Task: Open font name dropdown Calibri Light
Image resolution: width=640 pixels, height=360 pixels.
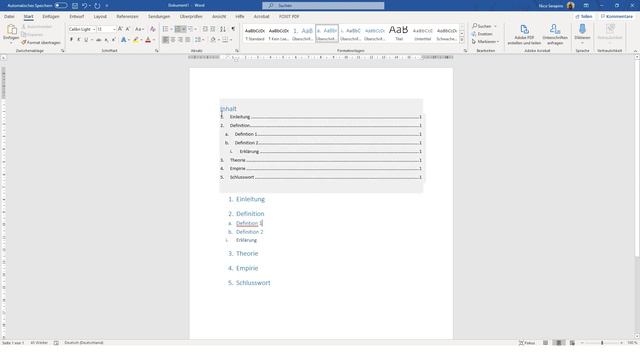Action: (93, 29)
